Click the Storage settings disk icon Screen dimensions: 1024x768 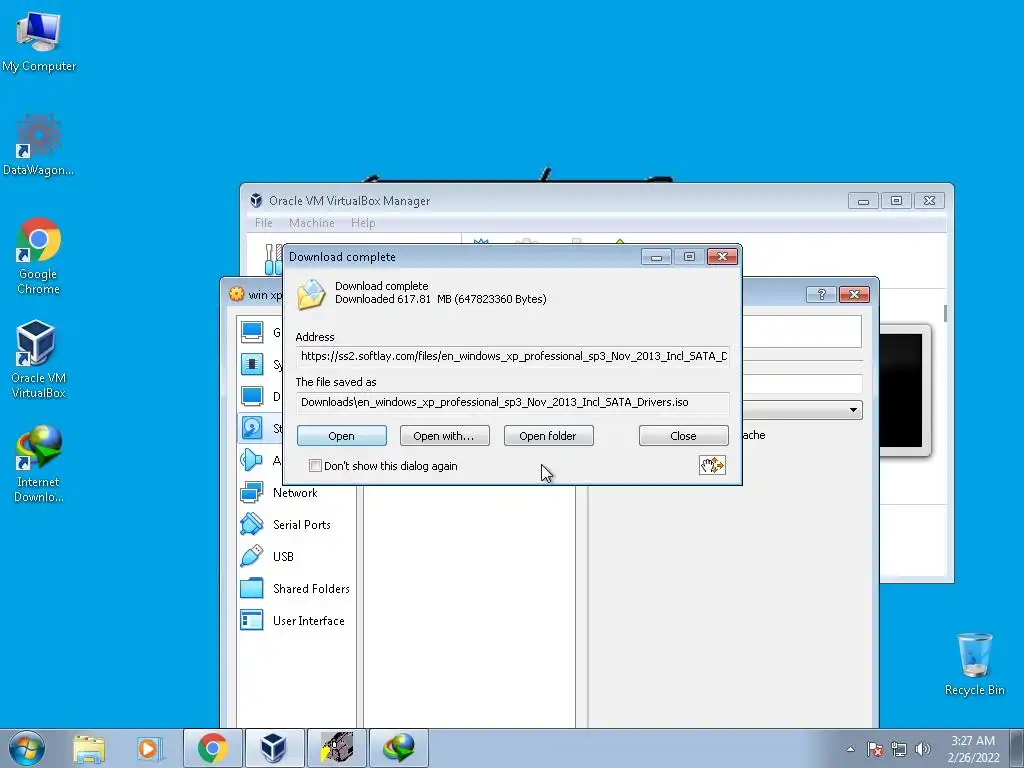(252, 428)
